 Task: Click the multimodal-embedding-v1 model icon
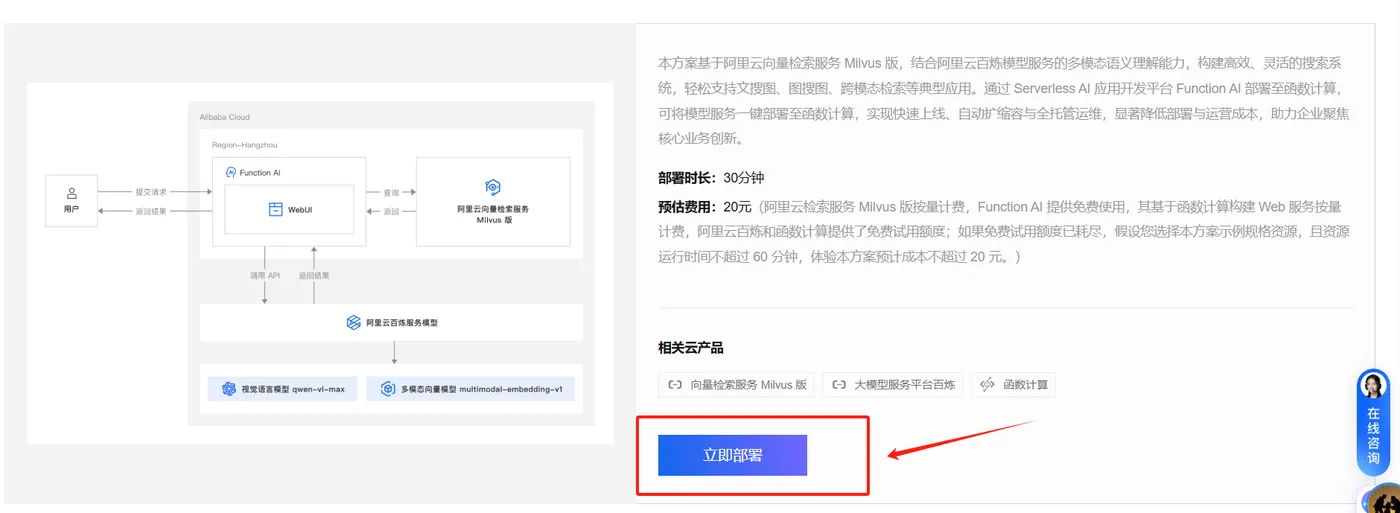click(388, 389)
